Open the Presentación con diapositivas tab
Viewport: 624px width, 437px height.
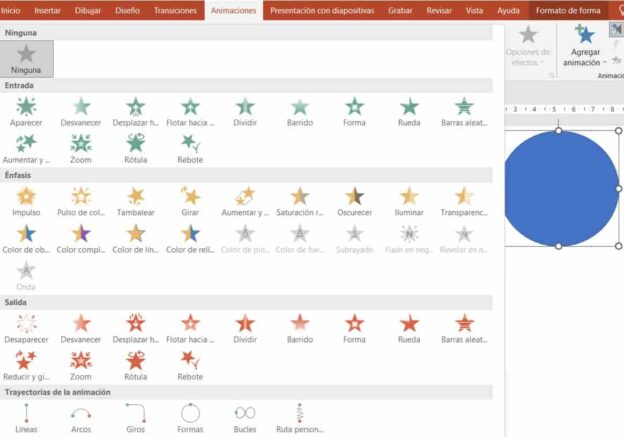[x=322, y=10]
